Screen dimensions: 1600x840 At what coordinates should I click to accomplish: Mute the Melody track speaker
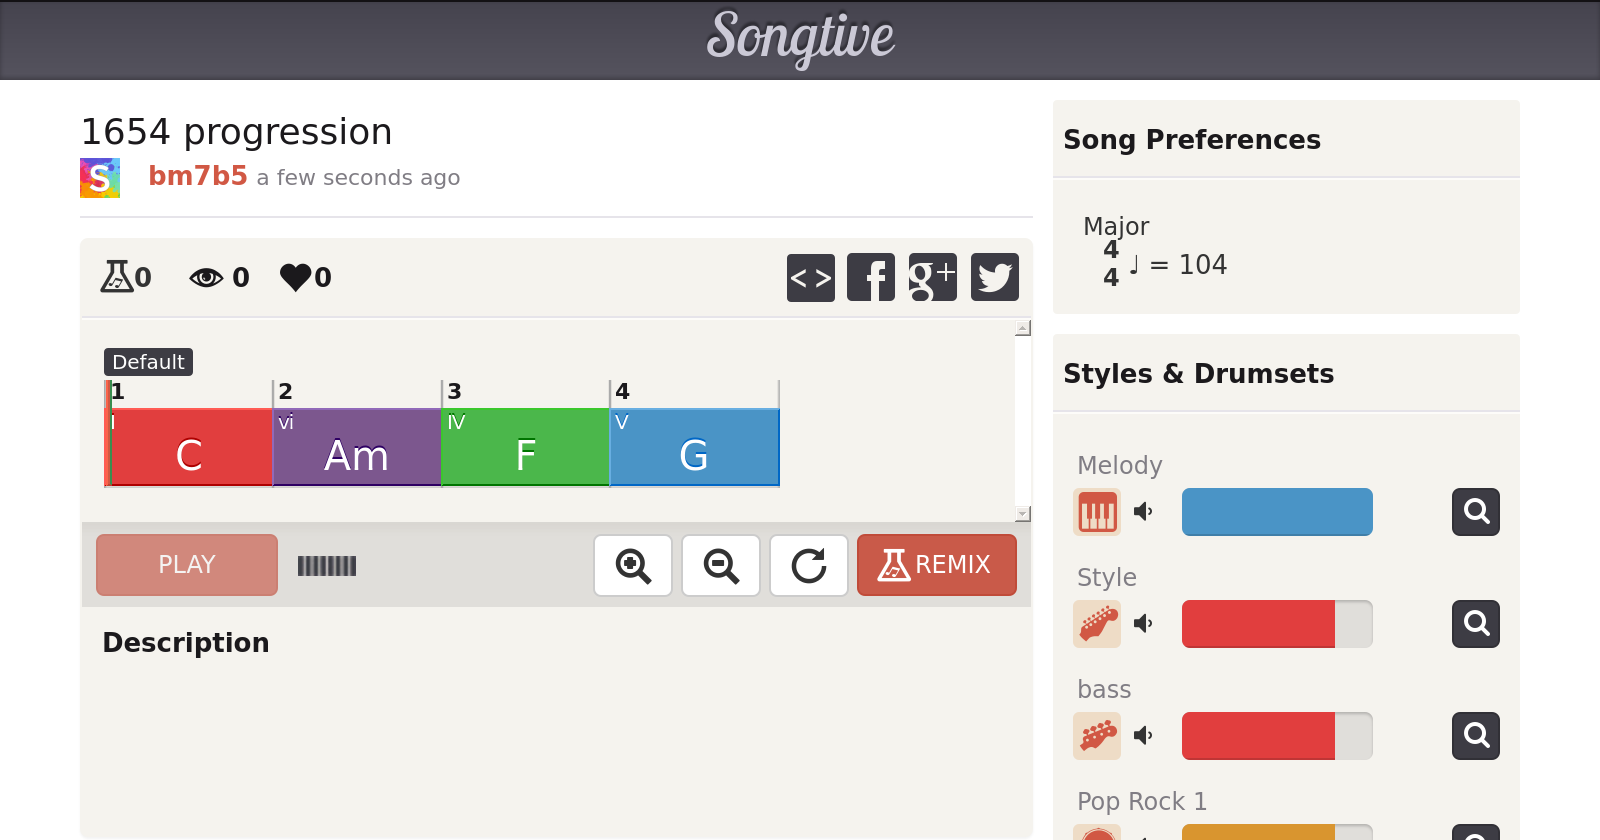coord(1143,512)
